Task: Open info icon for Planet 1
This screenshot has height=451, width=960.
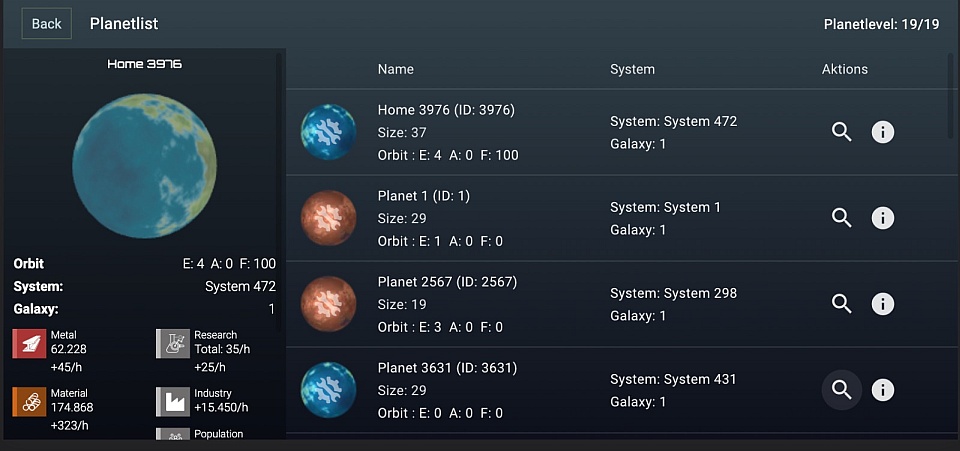Action: point(883,218)
